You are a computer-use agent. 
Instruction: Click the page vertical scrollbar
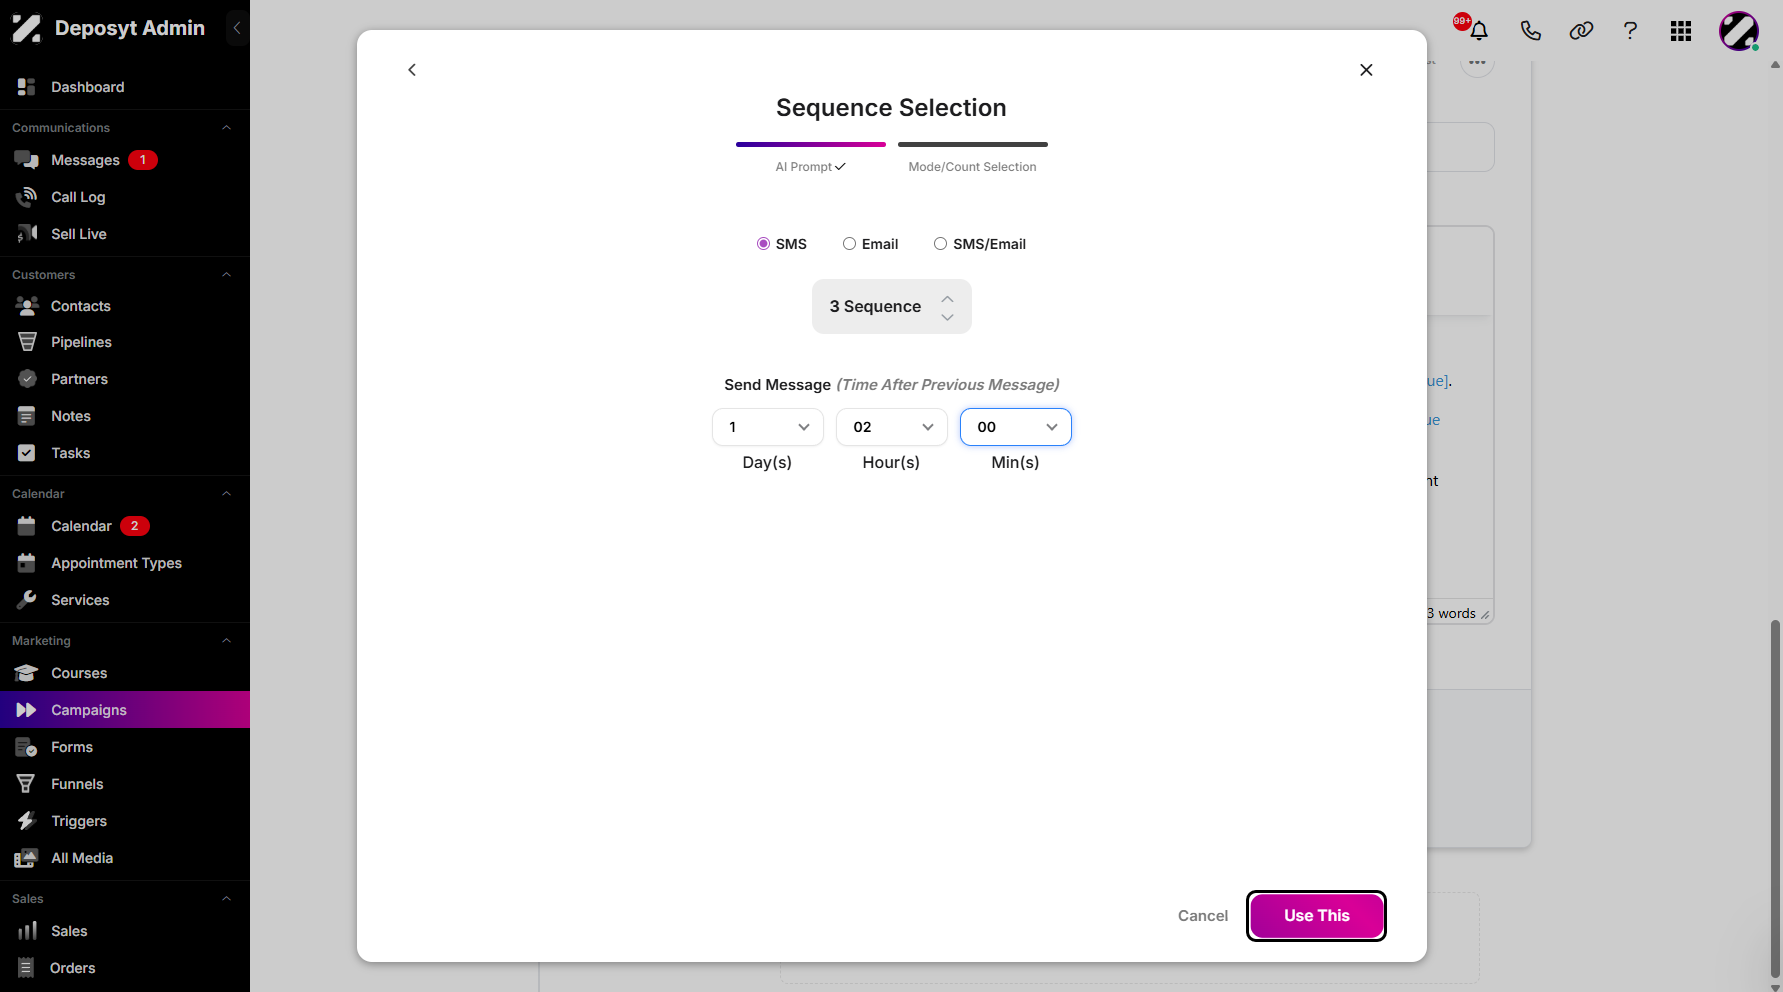1775,798
